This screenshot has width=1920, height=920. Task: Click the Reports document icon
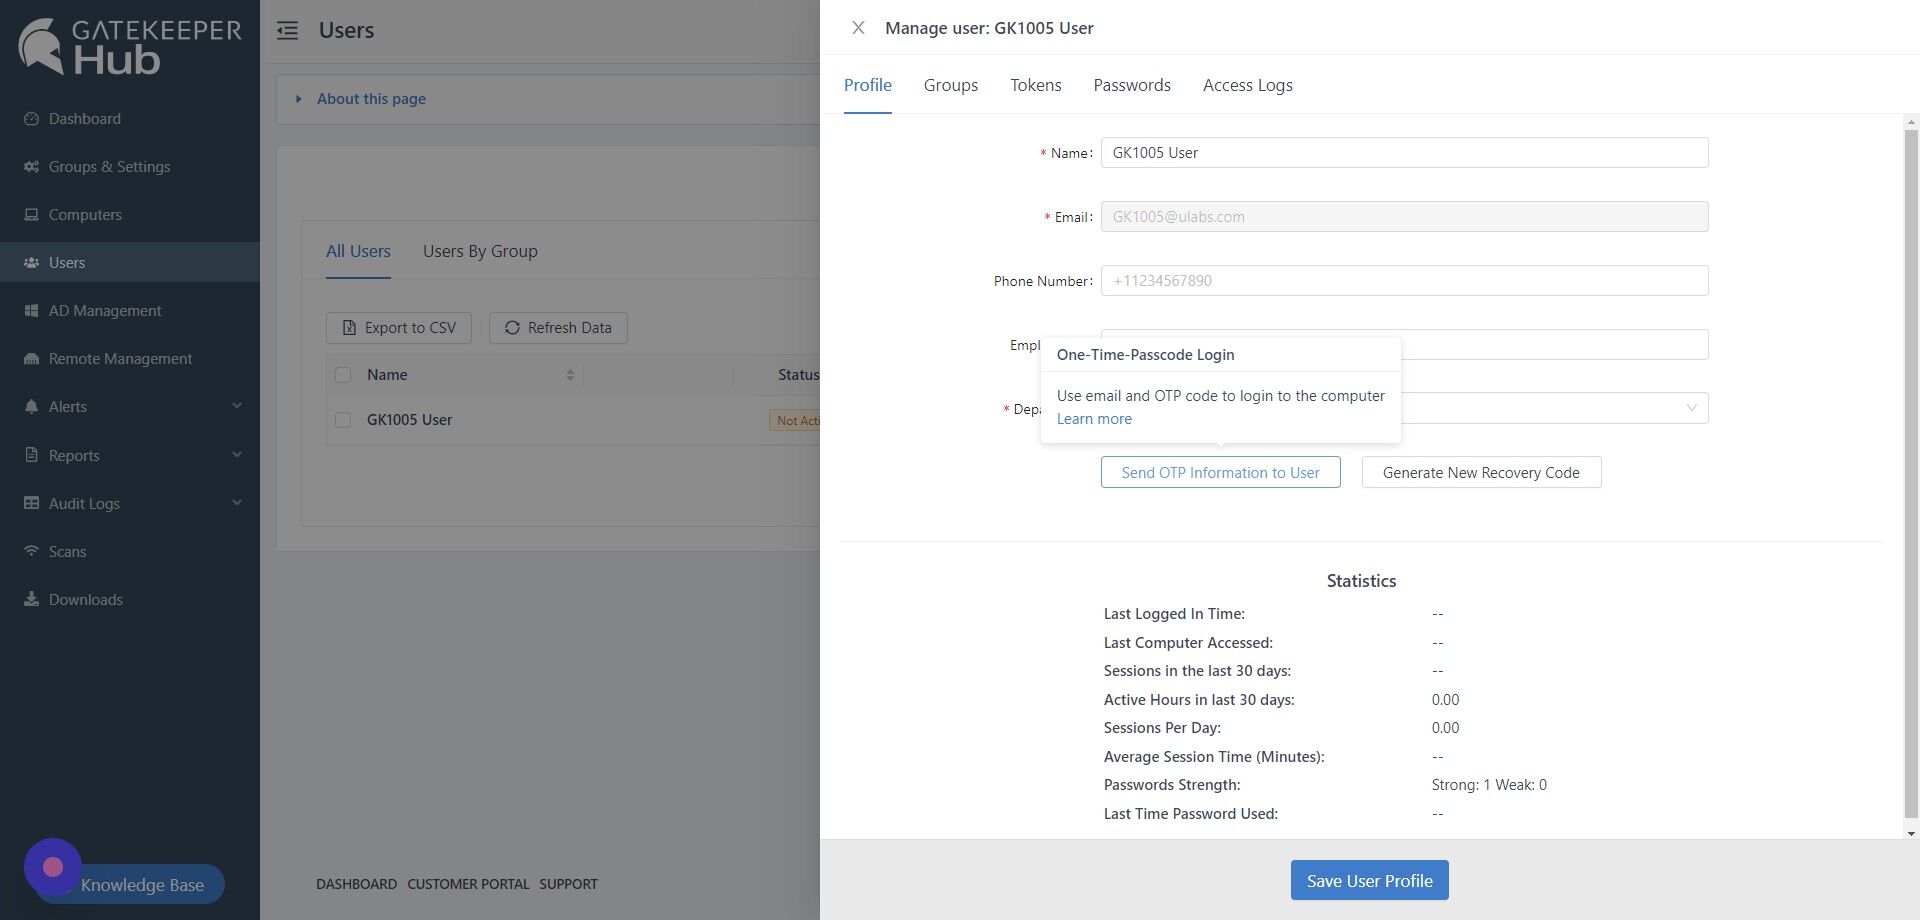31,455
